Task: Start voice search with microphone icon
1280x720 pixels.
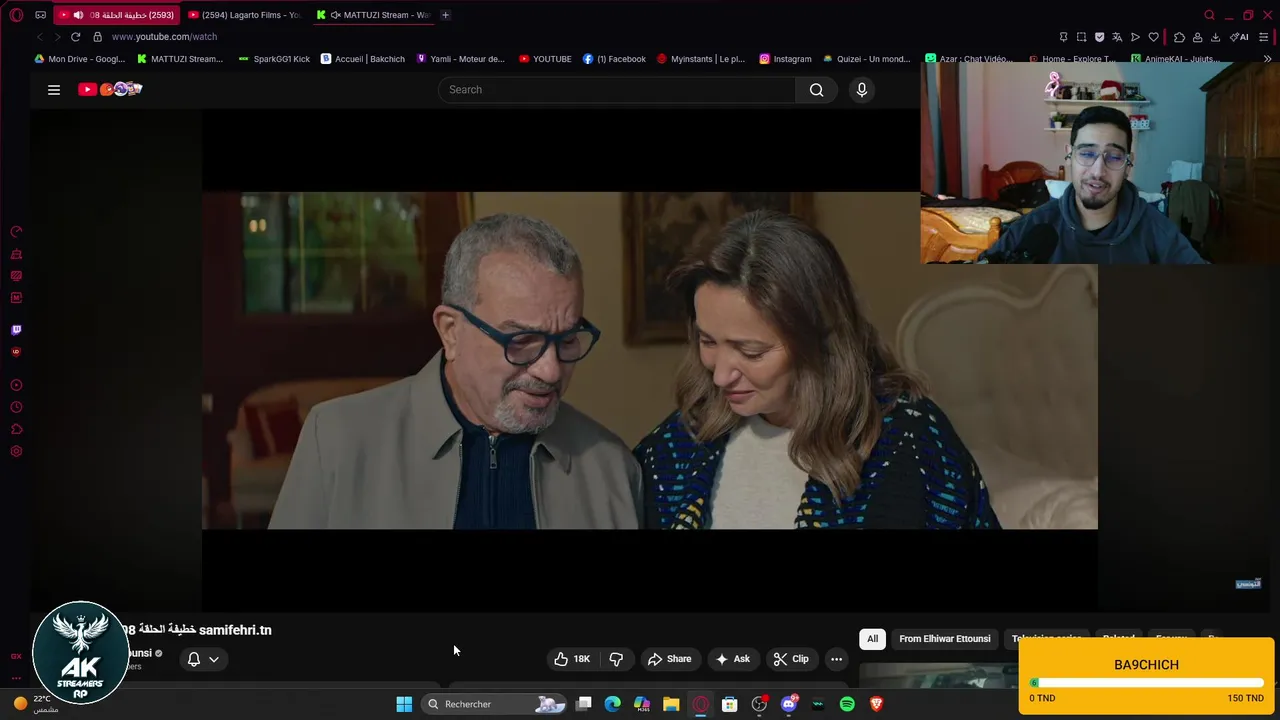Action: (862, 90)
